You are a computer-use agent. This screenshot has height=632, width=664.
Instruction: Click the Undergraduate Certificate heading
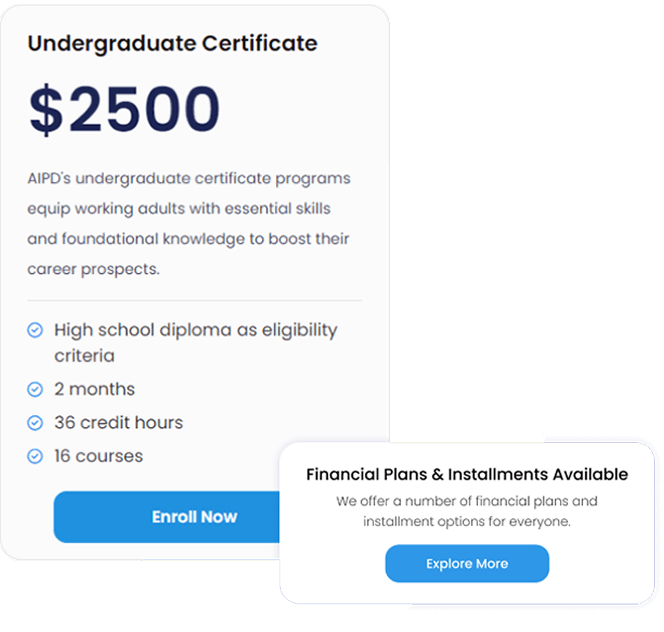(172, 44)
